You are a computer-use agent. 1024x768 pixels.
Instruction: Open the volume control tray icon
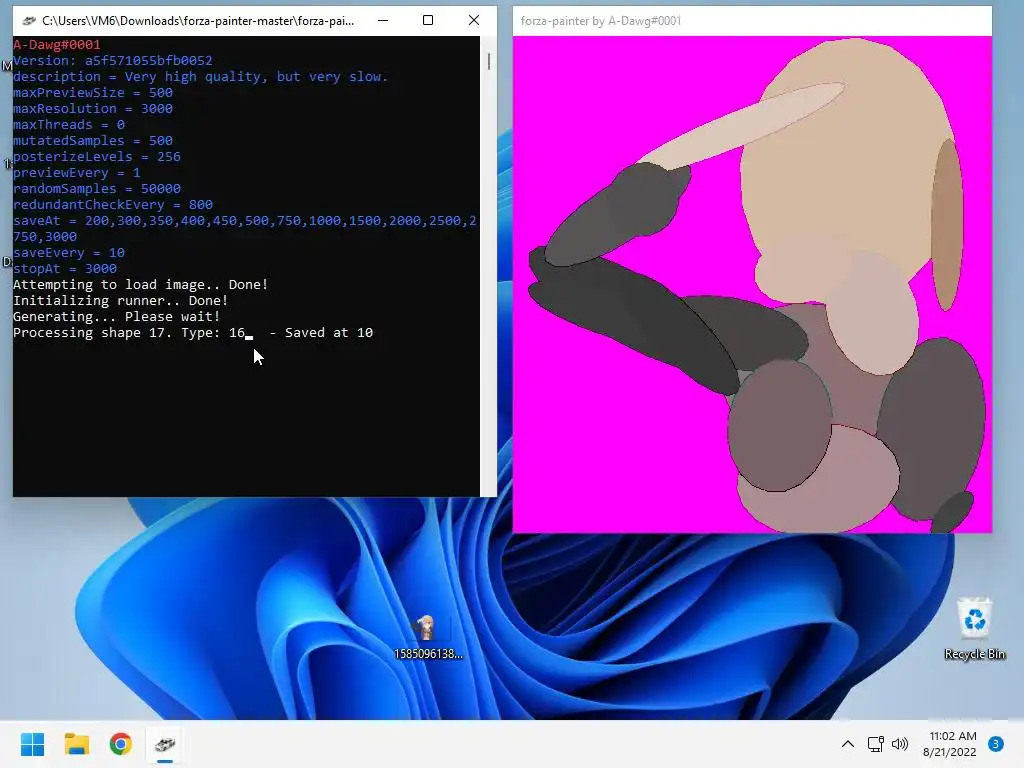(900, 744)
